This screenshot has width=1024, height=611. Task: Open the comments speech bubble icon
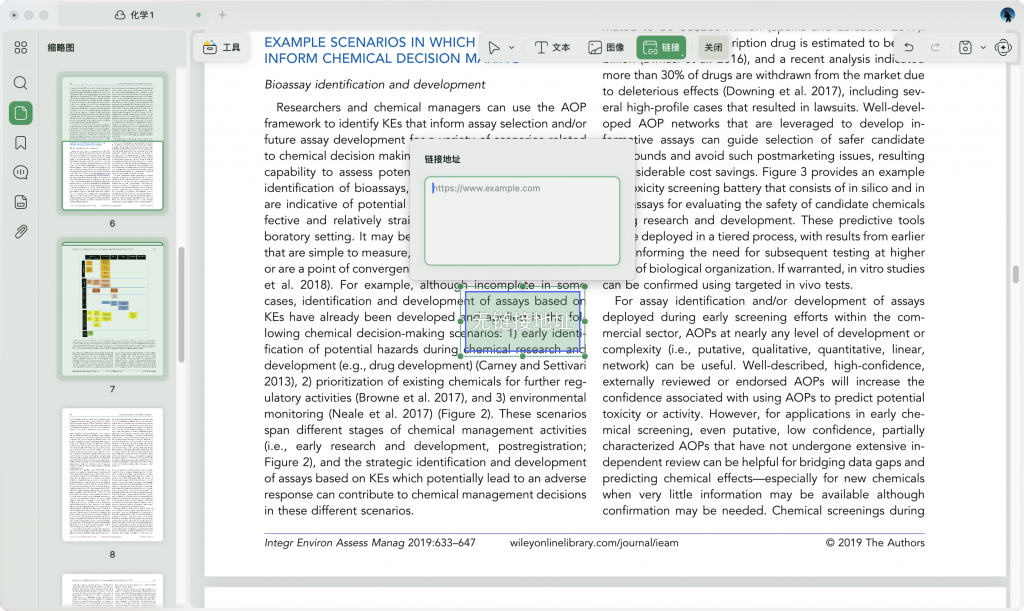point(21,172)
